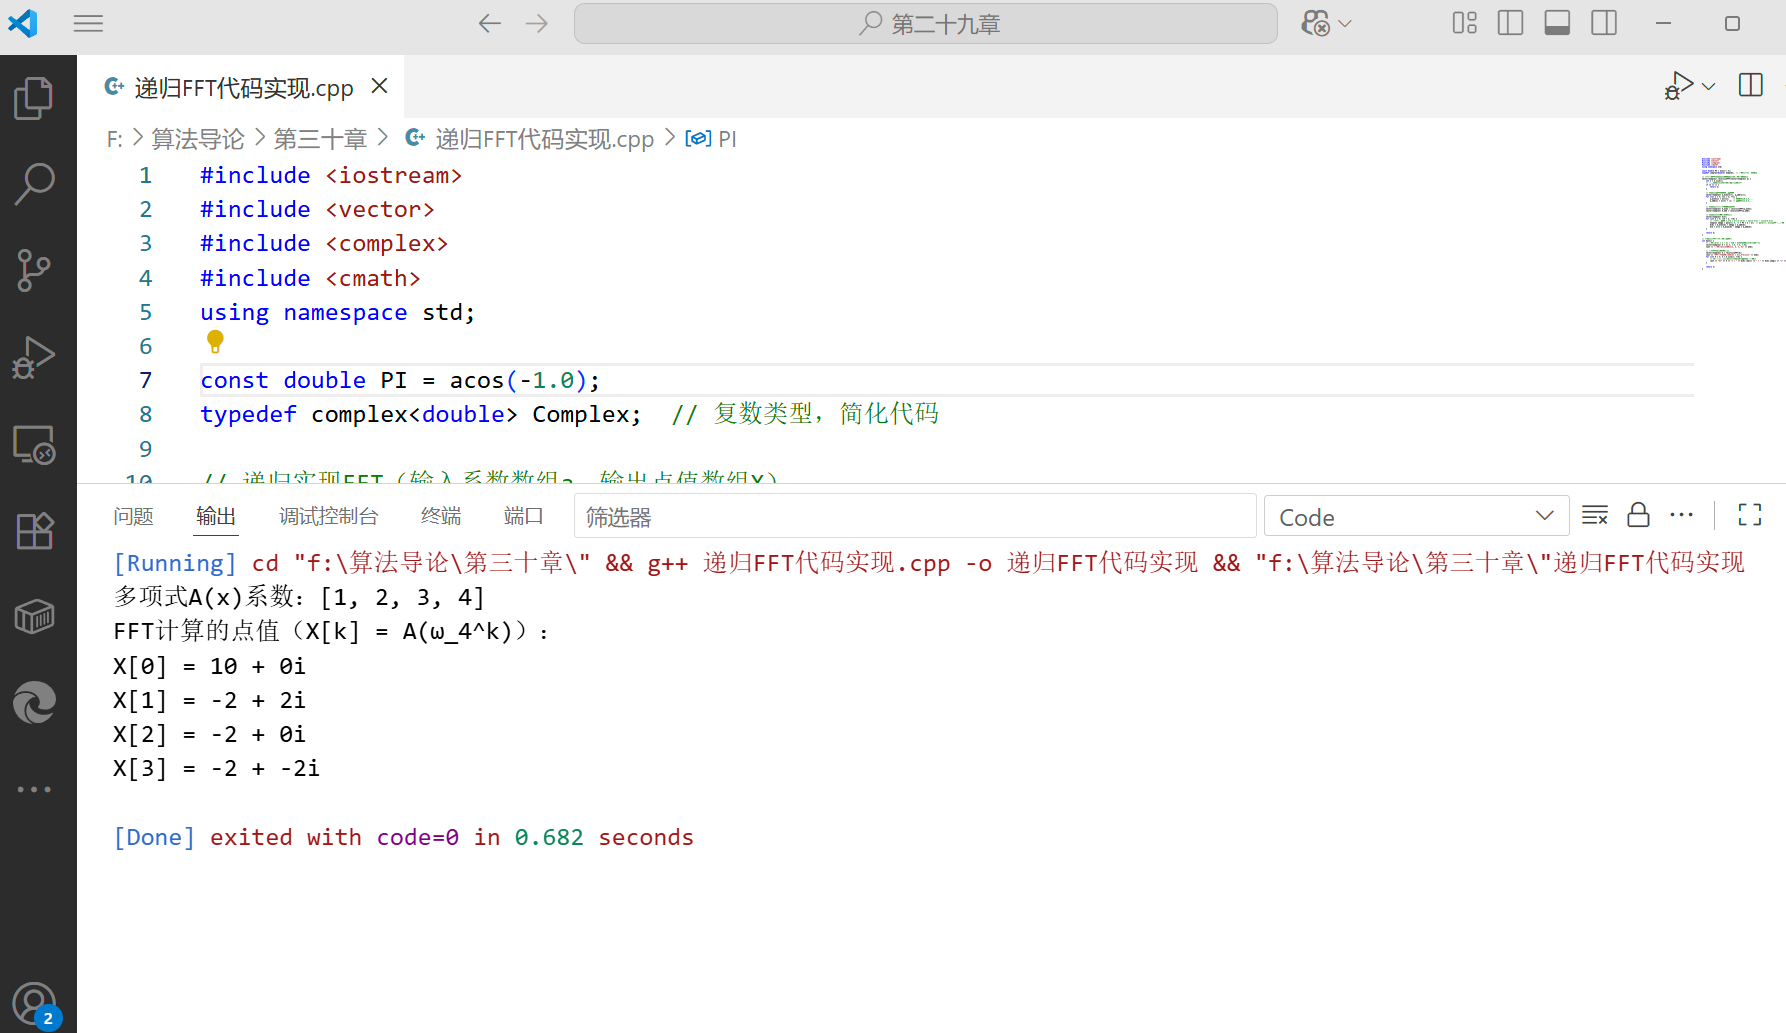Open Customize Layout button
This screenshot has height=1033, width=1786.
click(1464, 23)
